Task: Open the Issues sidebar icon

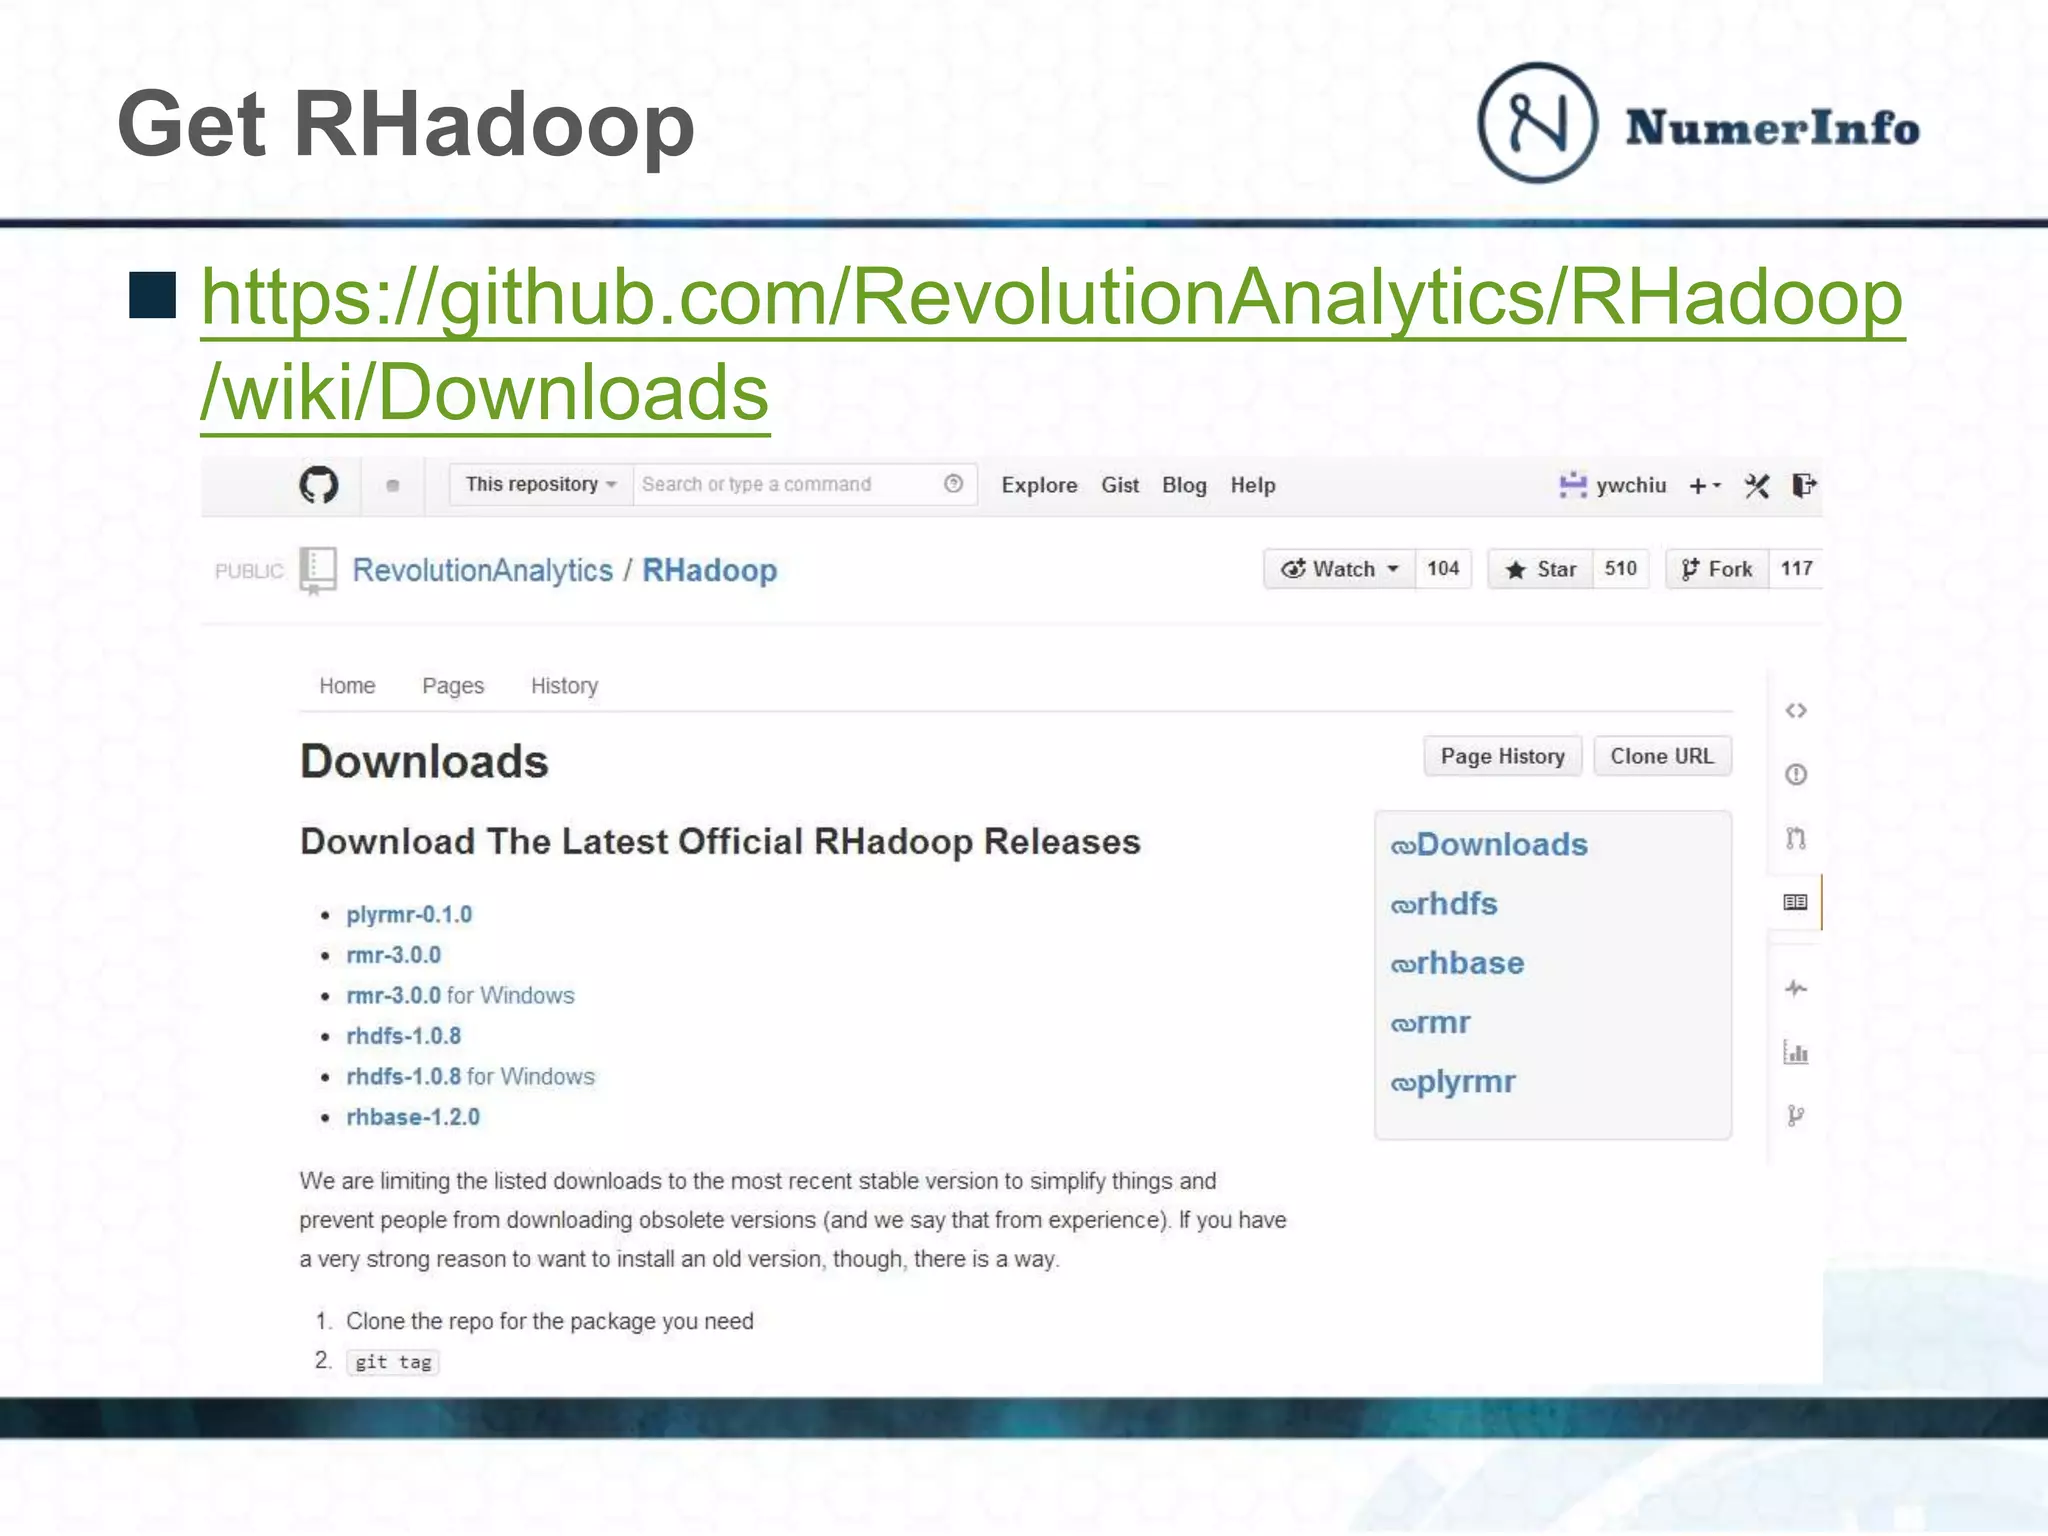Action: point(1796,775)
